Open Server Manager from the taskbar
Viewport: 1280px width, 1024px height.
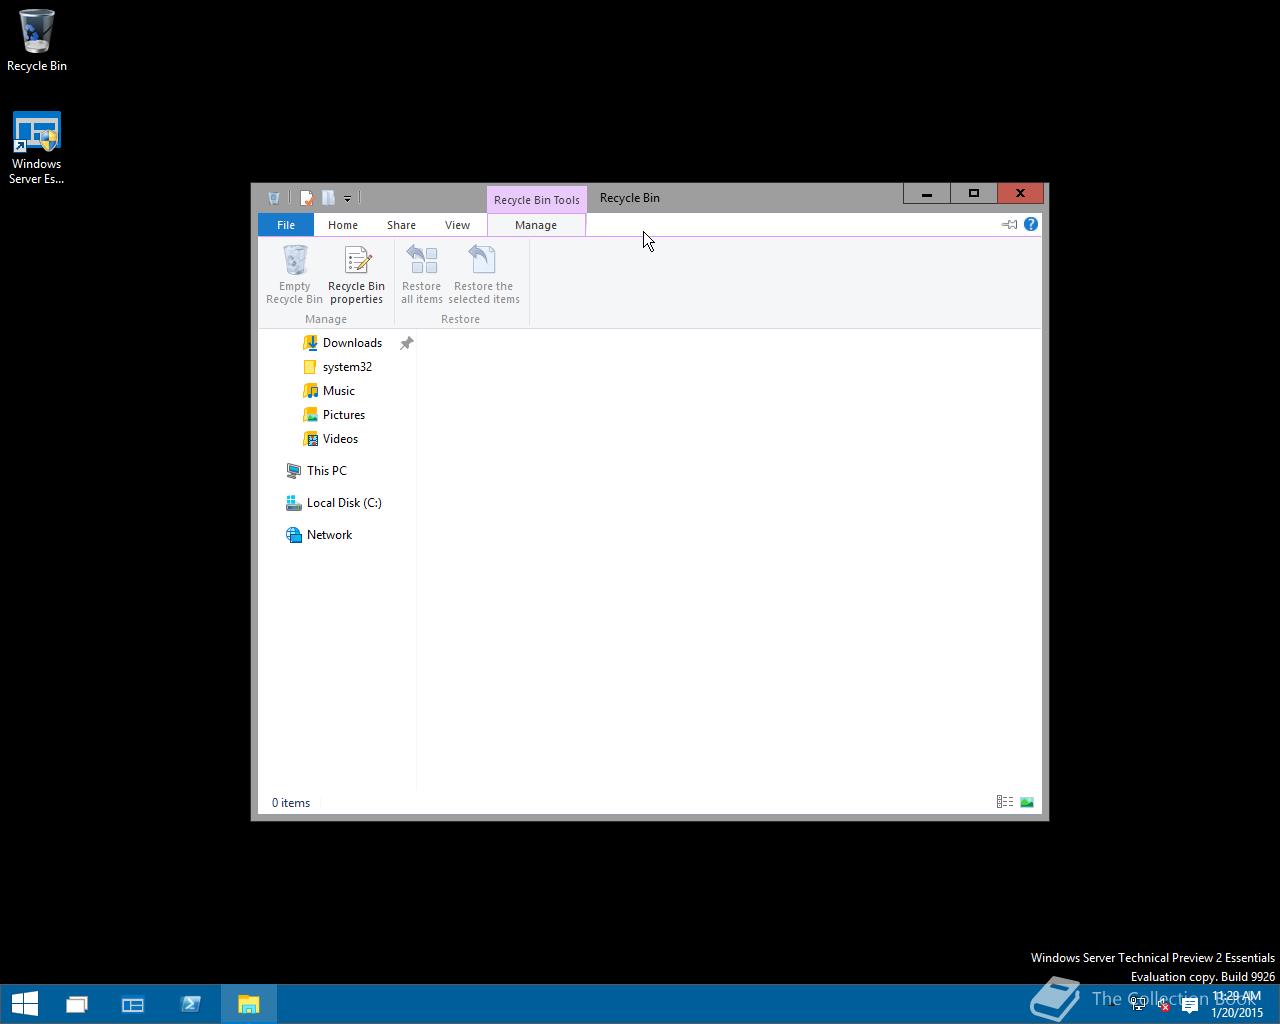click(x=133, y=1004)
